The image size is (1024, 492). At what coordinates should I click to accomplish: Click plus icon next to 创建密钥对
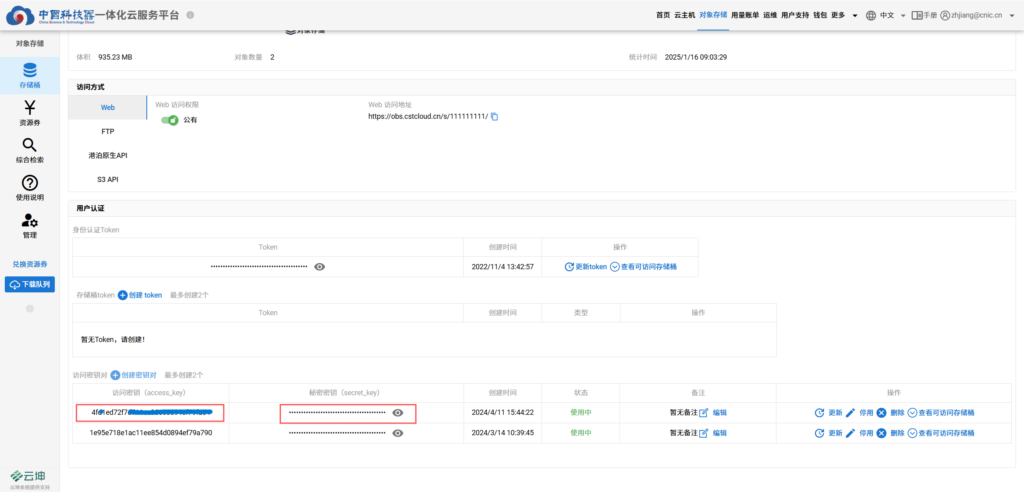click(x=115, y=374)
